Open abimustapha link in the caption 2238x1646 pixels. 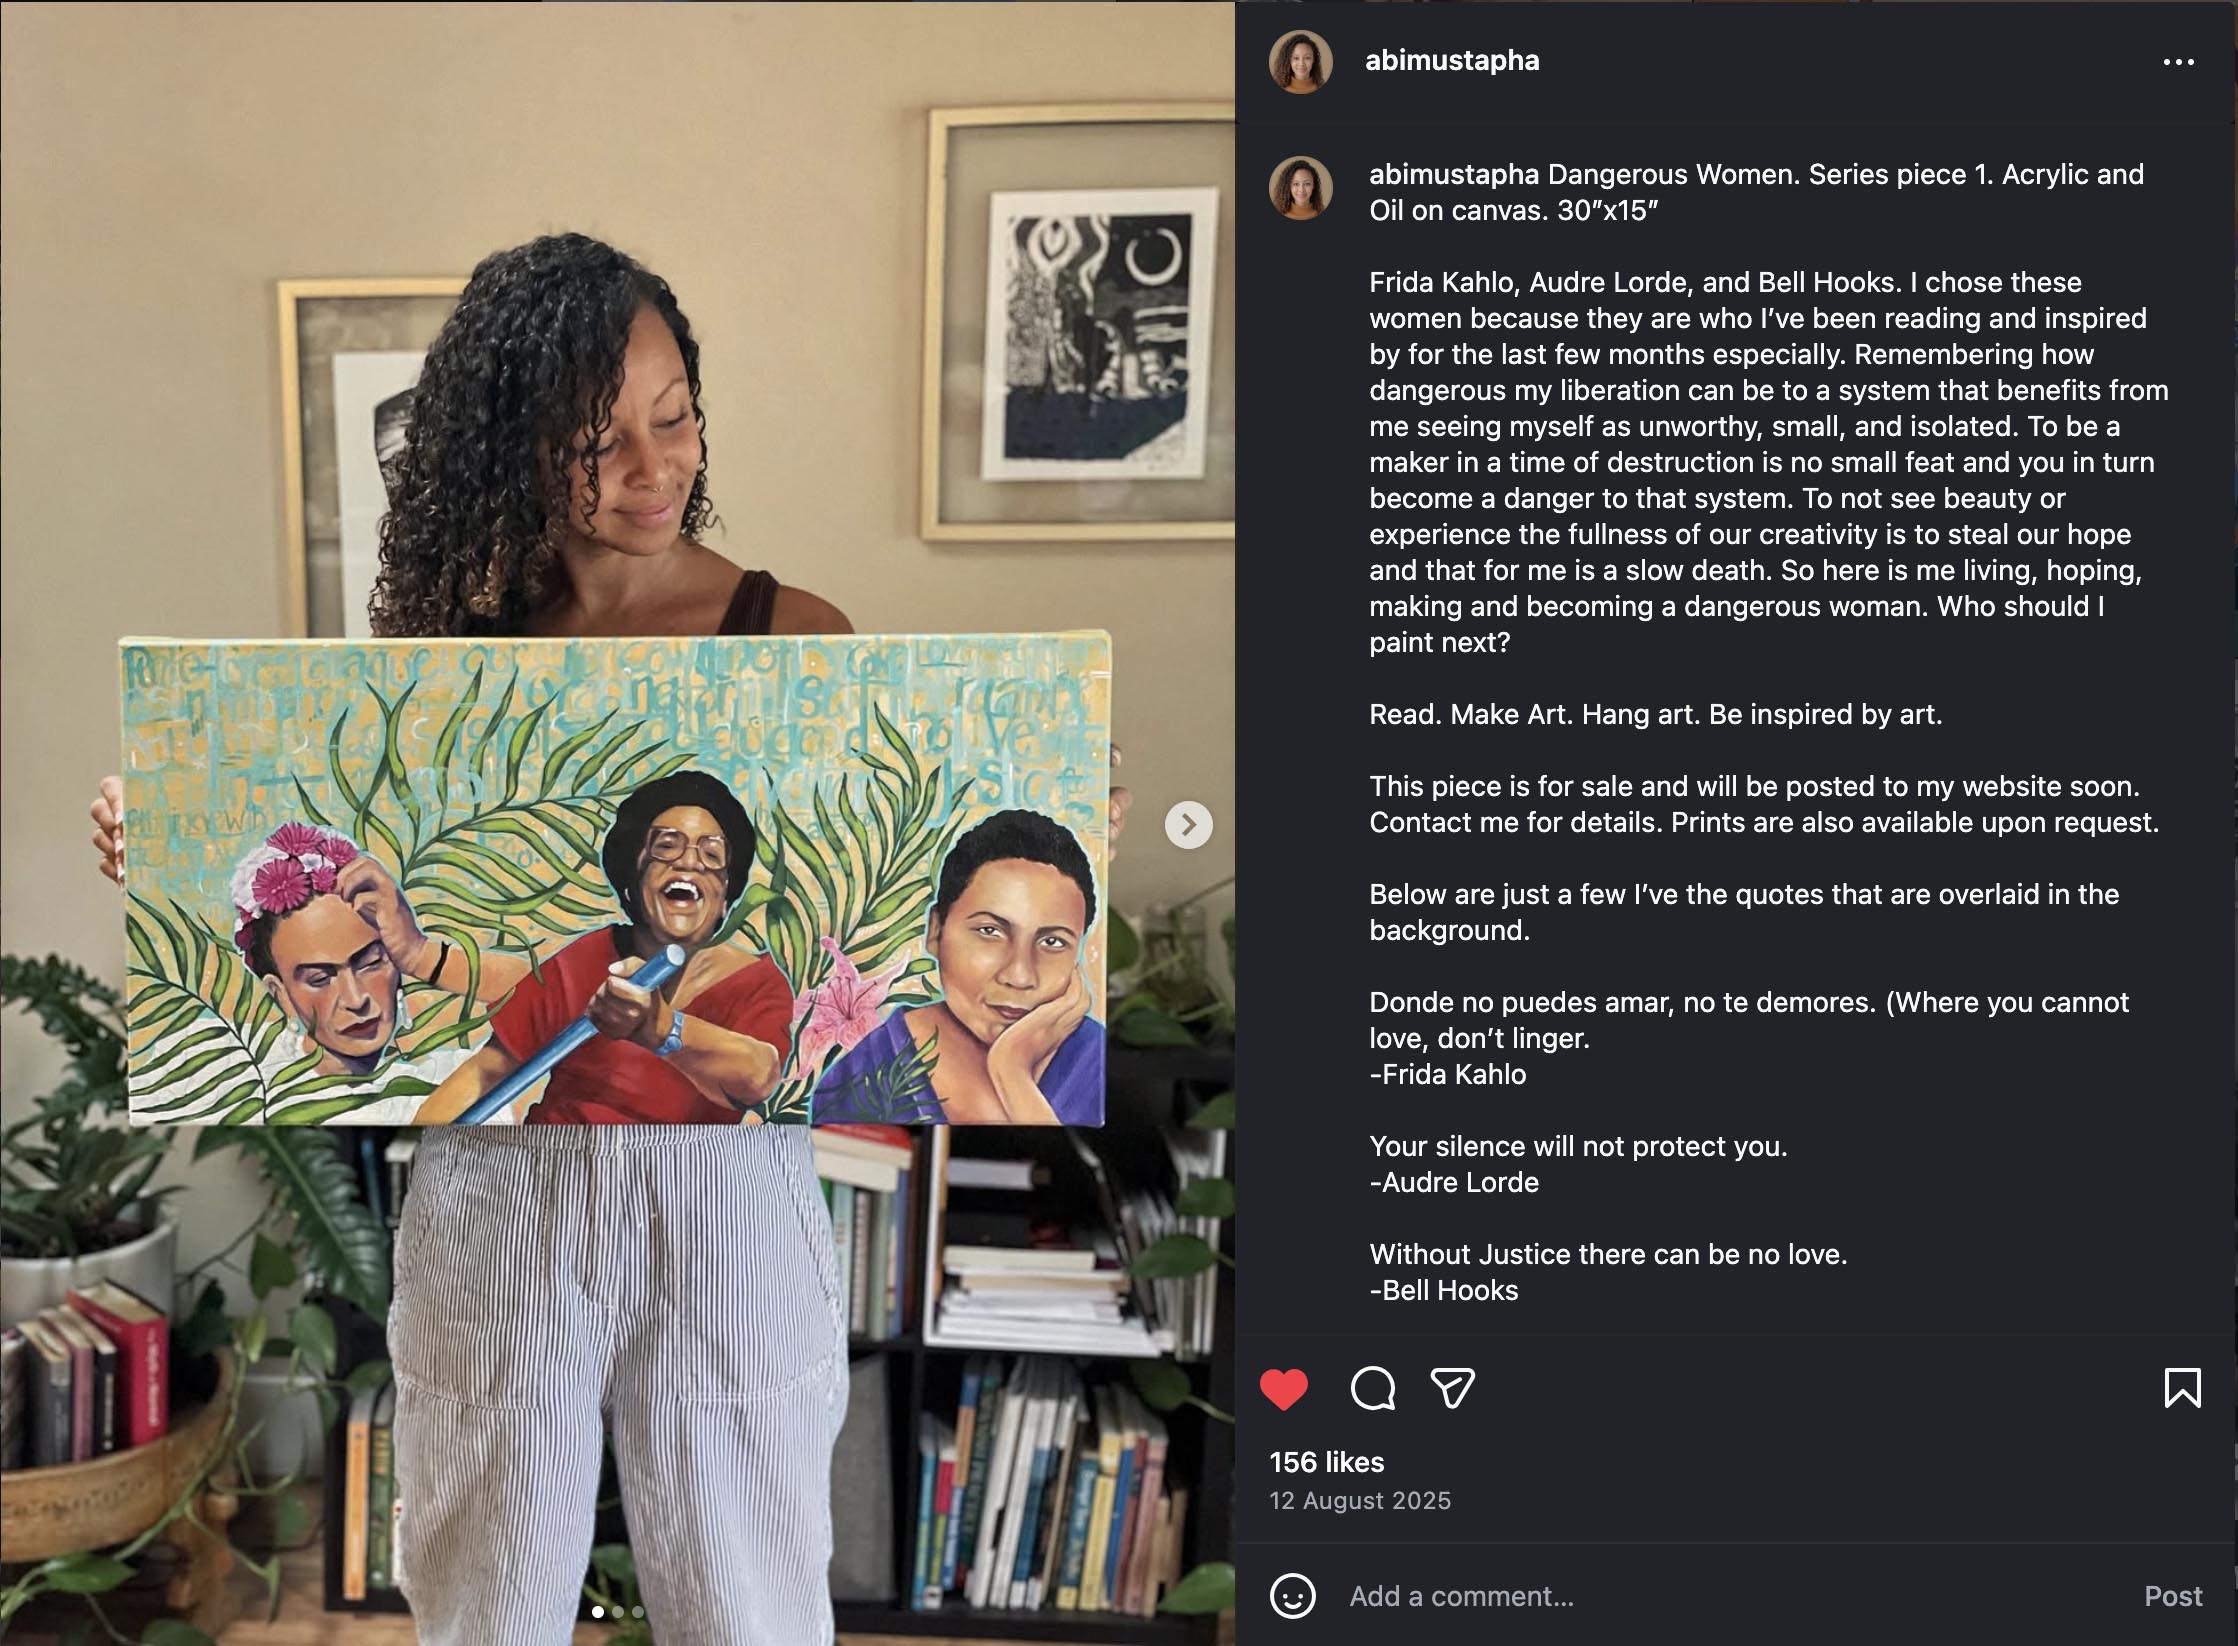(x=1453, y=175)
